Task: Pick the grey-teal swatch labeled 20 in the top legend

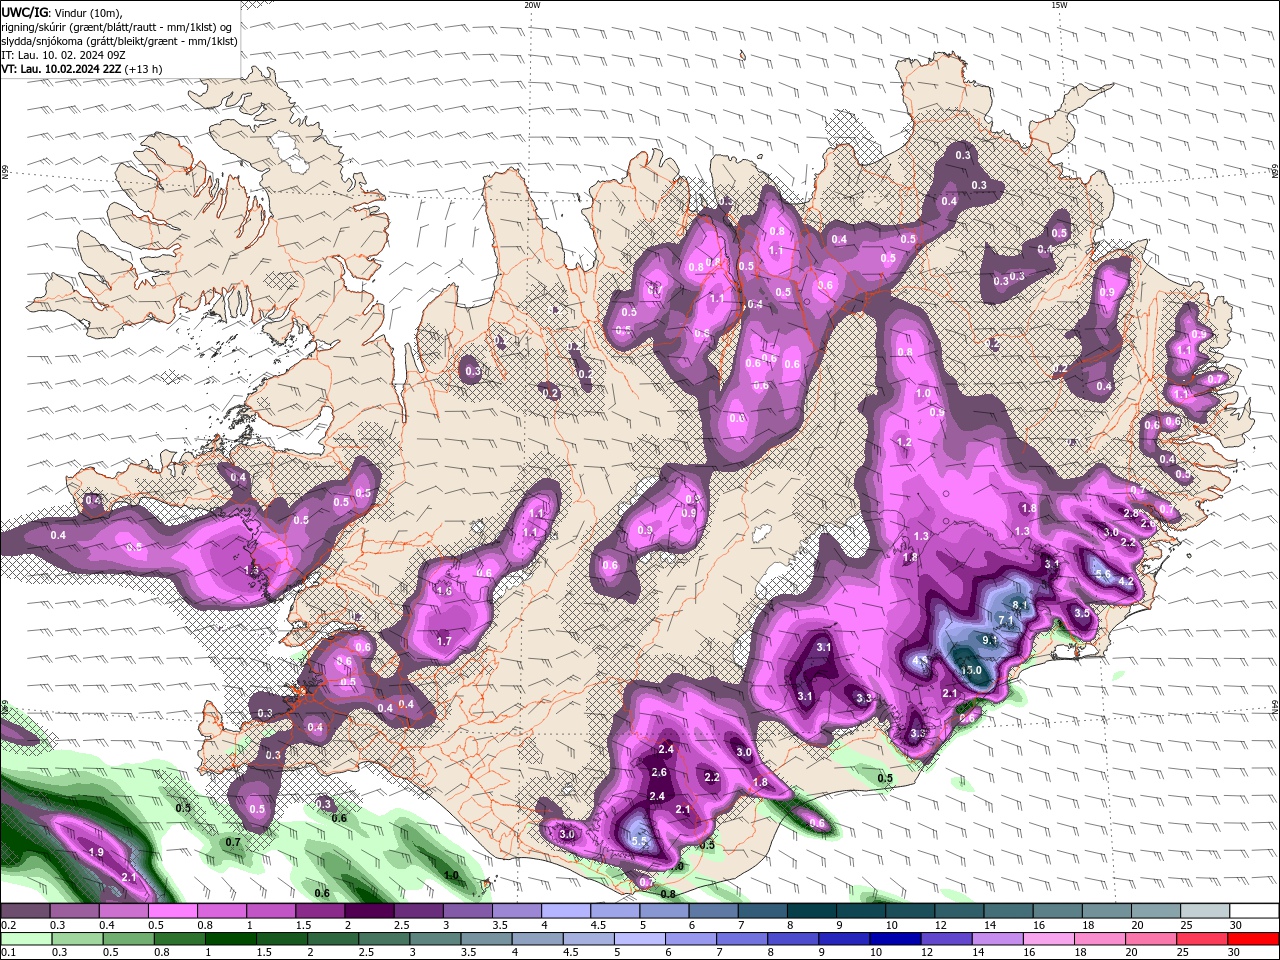Action: (x=1157, y=912)
